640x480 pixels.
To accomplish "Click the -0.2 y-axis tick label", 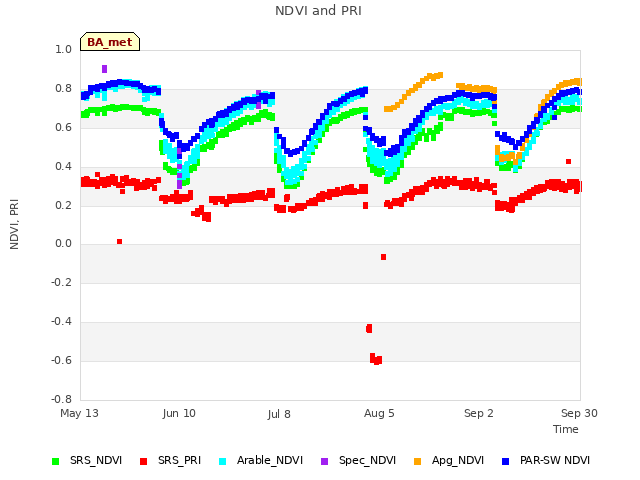I will 62,282.
